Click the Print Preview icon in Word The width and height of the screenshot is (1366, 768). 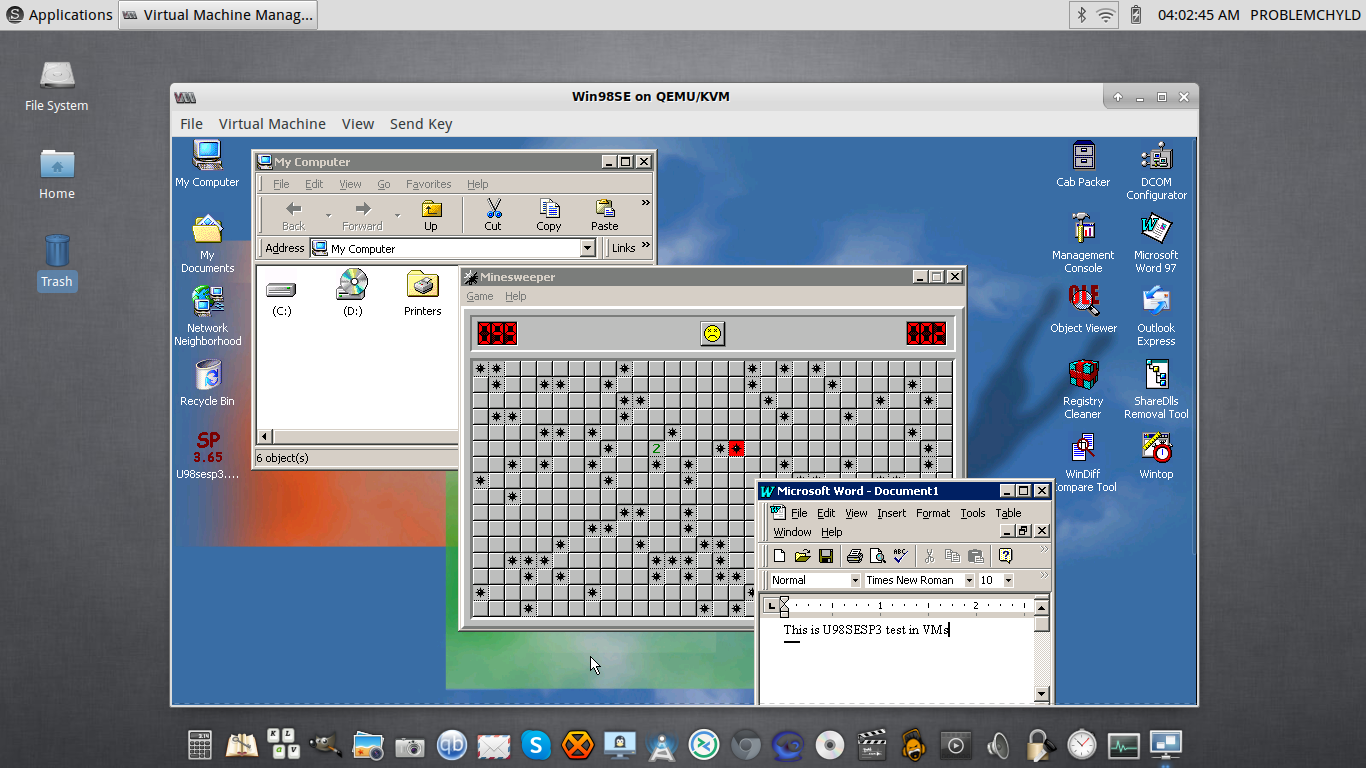tap(877, 556)
